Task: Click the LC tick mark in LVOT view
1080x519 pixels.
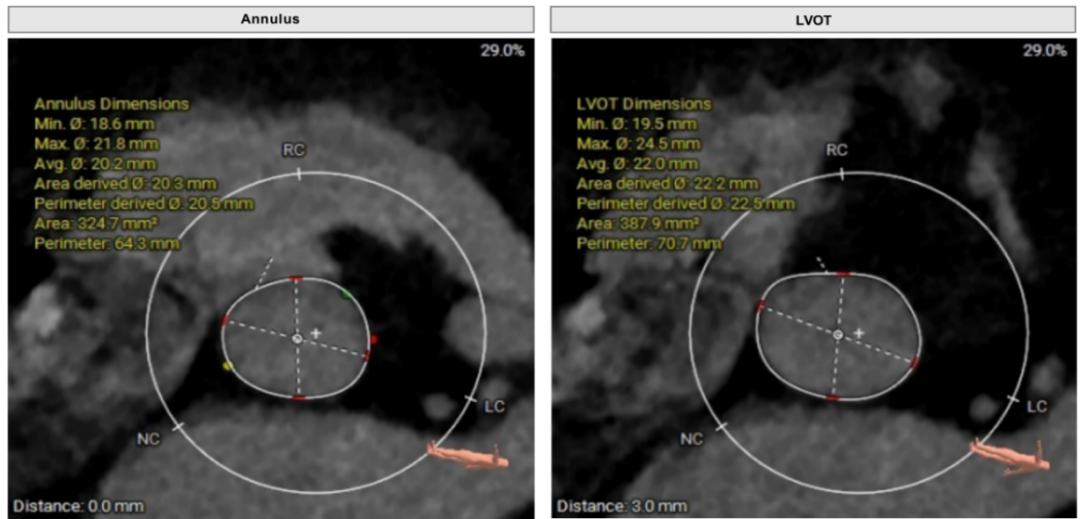Action: [1013, 400]
